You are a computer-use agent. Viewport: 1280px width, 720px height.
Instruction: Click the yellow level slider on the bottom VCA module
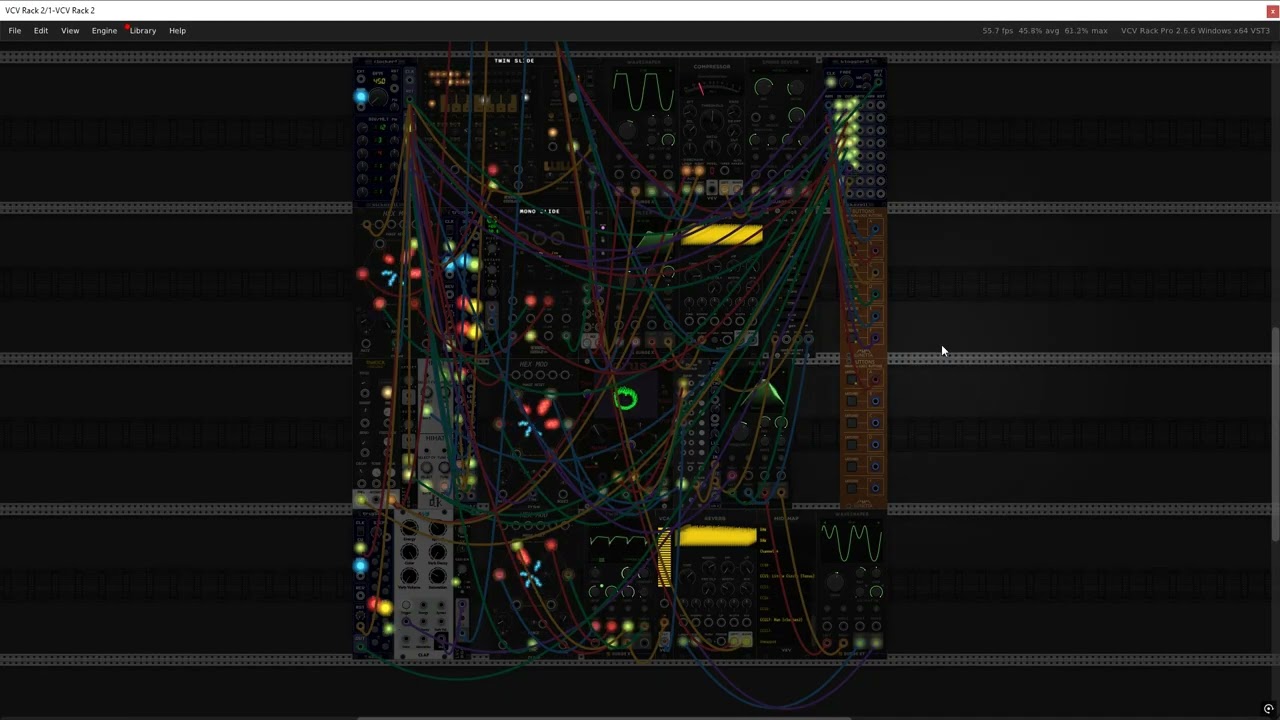(x=664, y=558)
